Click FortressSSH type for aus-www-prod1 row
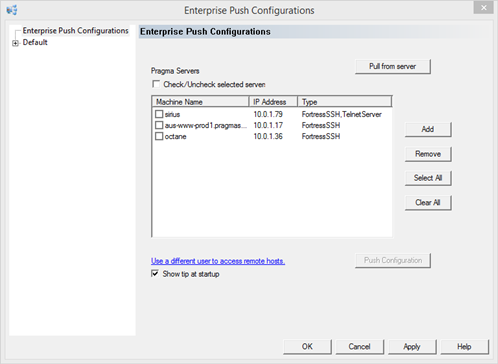The height and width of the screenshot is (364, 498). (x=321, y=125)
